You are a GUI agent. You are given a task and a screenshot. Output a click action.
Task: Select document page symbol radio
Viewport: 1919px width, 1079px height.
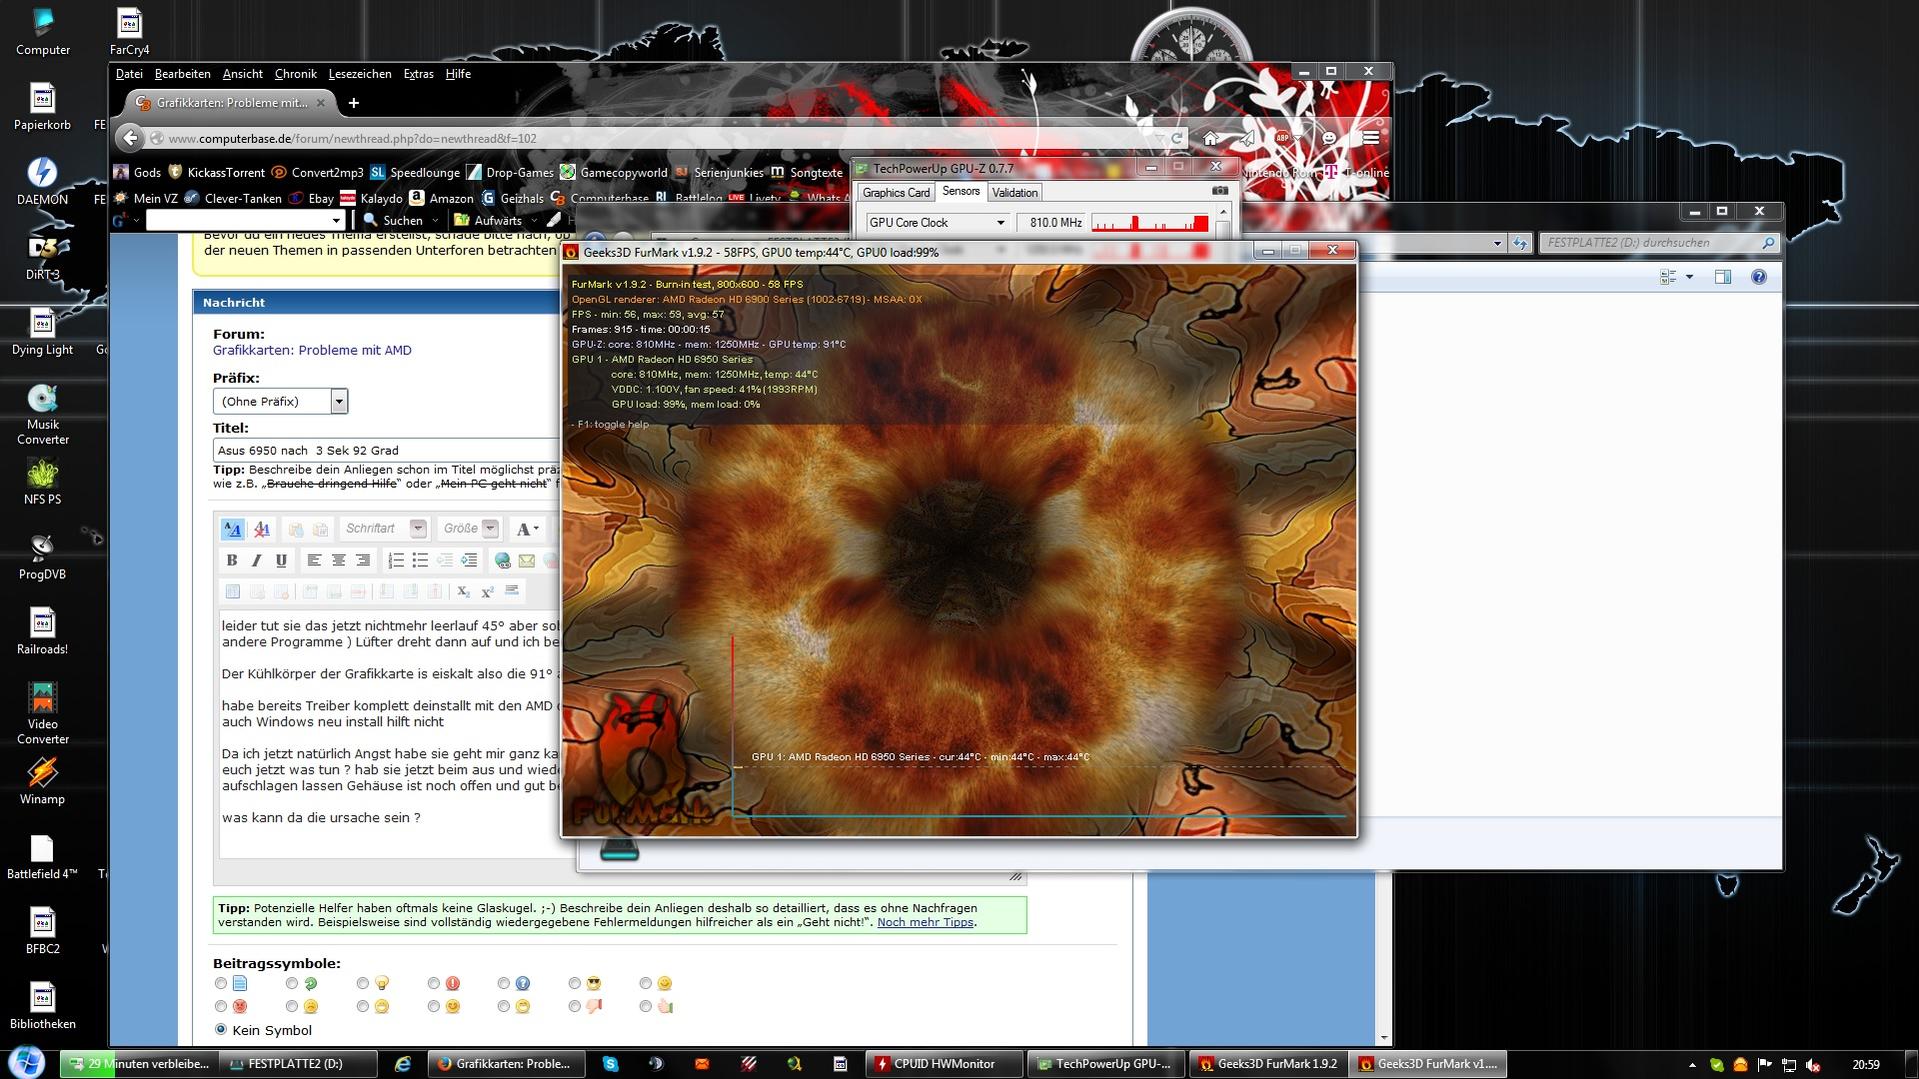(221, 984)
